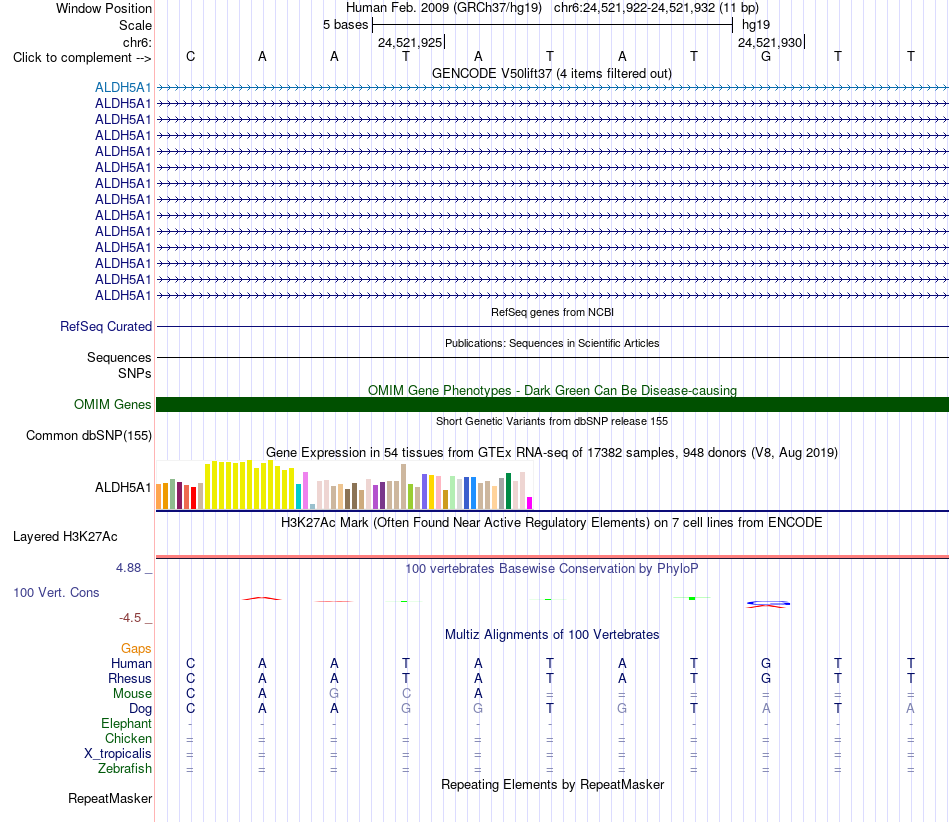The image size is (950, 822).
Task: Click the 24,521,925 position marker
Action: pyautogui.click(x=410, y=42)
